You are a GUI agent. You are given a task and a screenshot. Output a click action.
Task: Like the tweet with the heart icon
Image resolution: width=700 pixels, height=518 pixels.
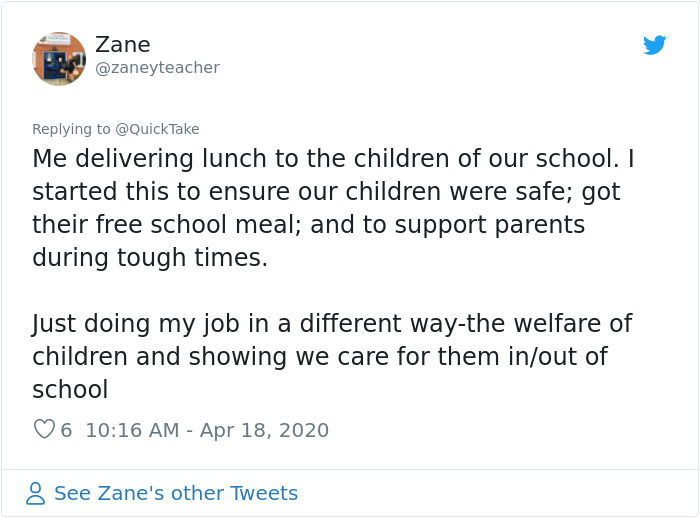[x=44, y=430]
